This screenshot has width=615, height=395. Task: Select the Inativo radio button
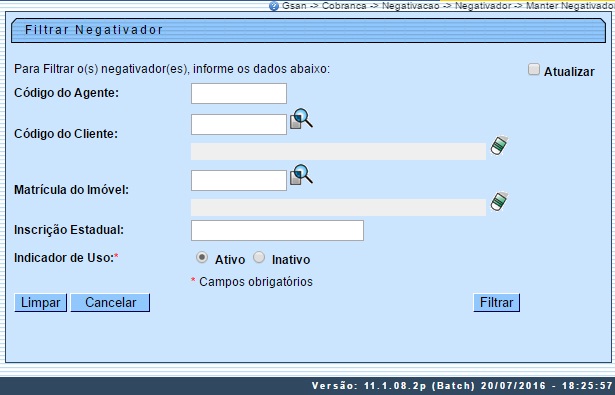pos(259,258)
